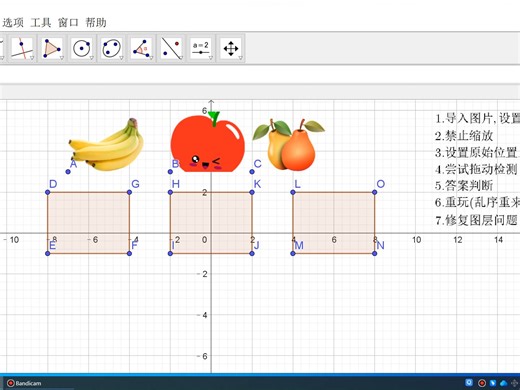This screenshot has height=390, width=520.
Task: Expand the Slider tool dropdown arrow
Action: pos(211,58)
